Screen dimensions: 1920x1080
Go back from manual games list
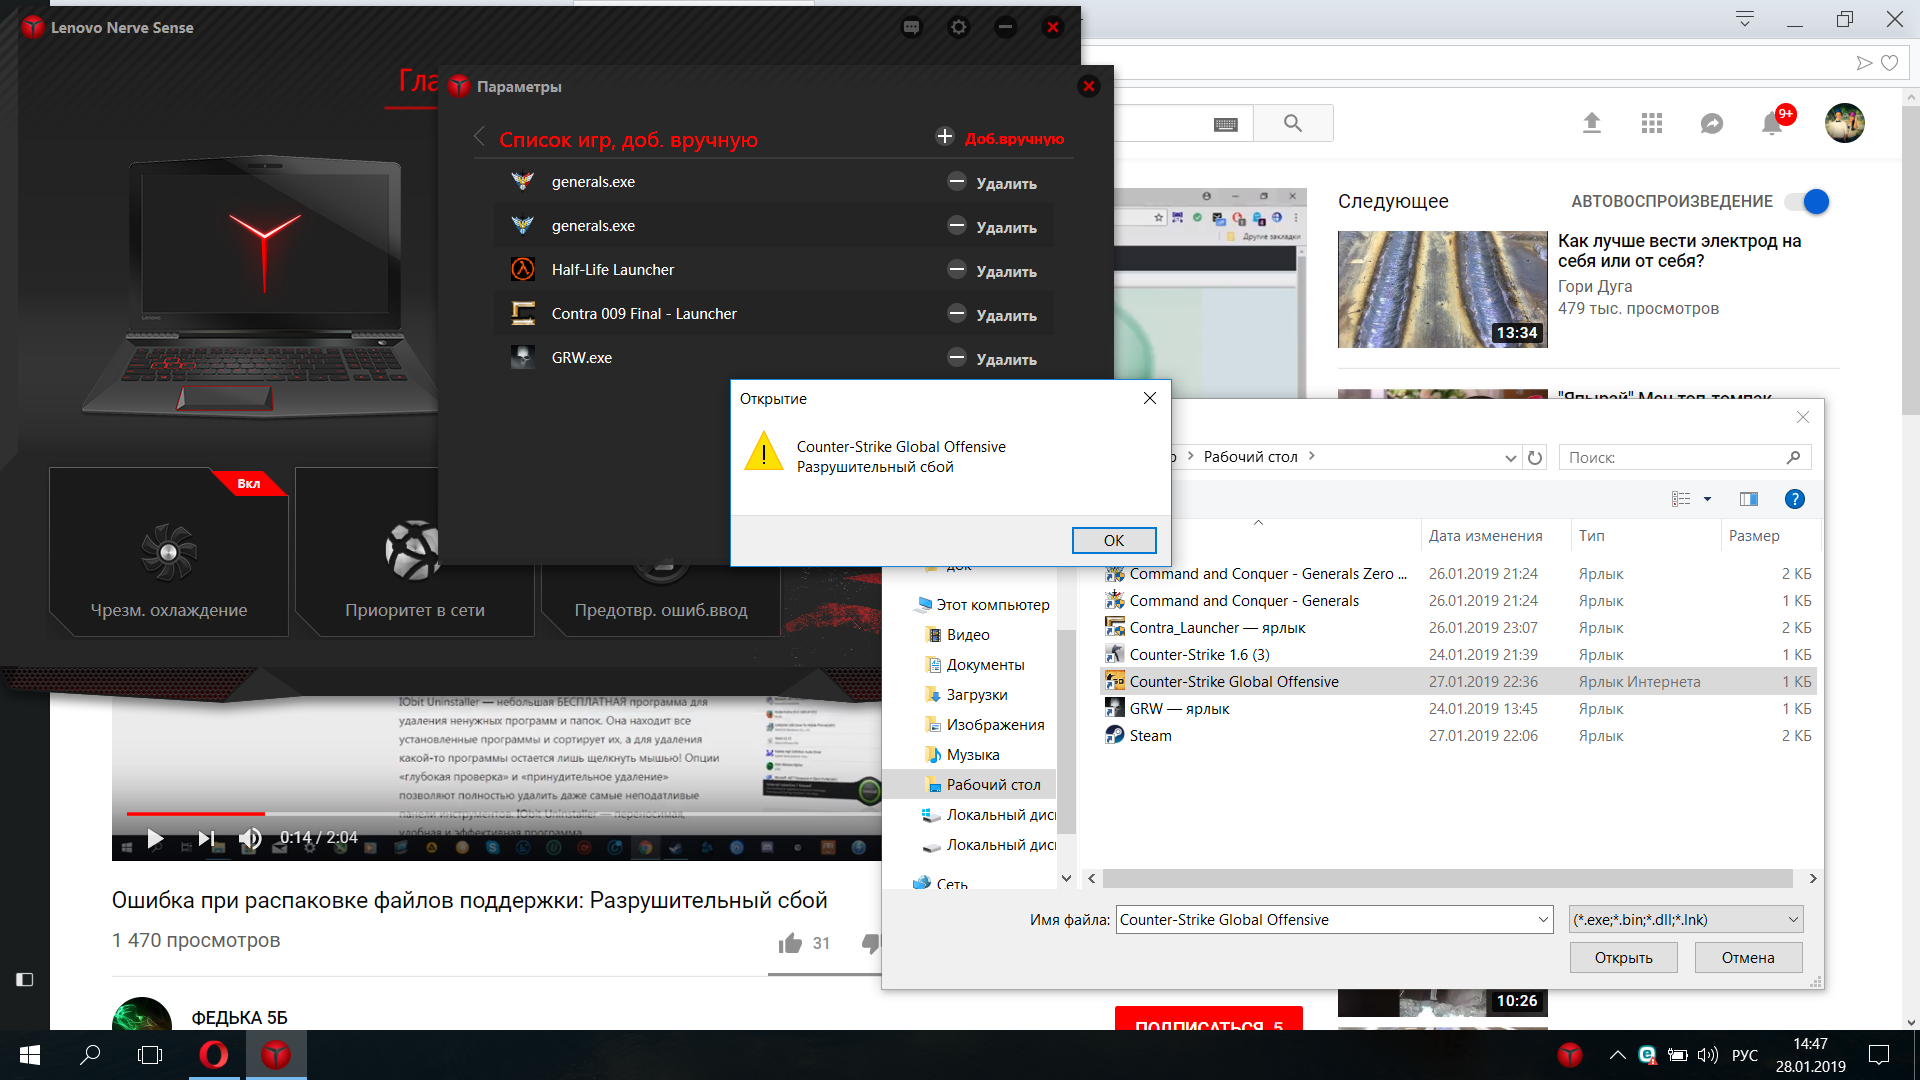click(479, 137)
